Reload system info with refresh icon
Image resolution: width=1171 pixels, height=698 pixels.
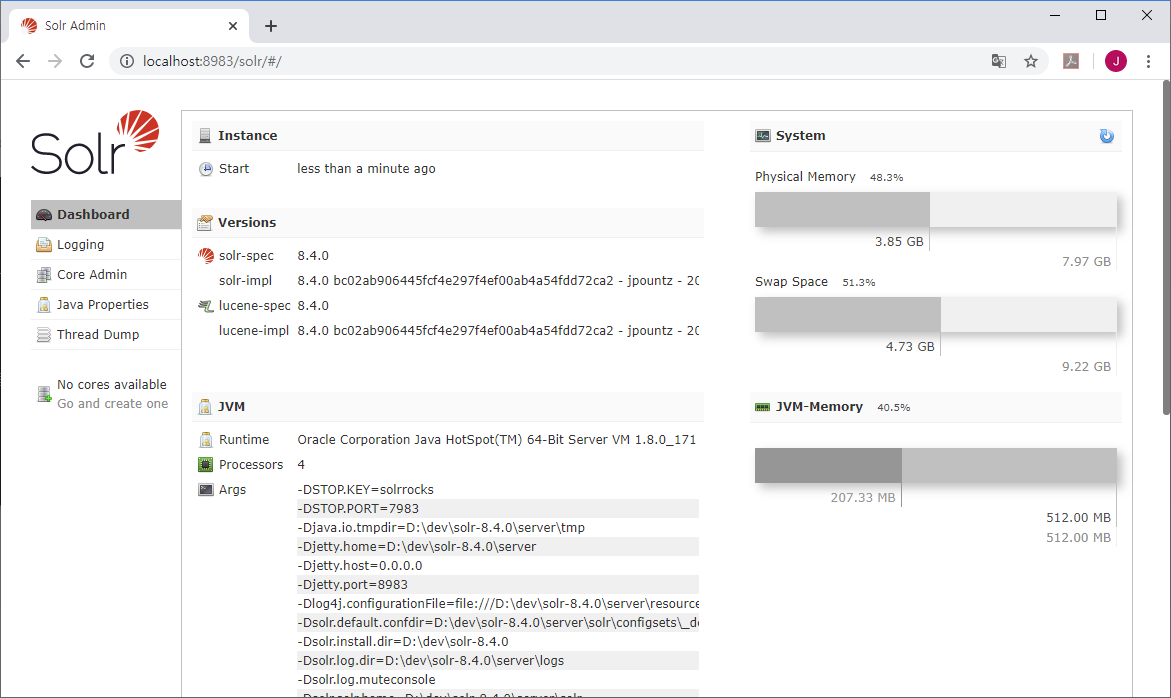click(x=1107, y=136)
